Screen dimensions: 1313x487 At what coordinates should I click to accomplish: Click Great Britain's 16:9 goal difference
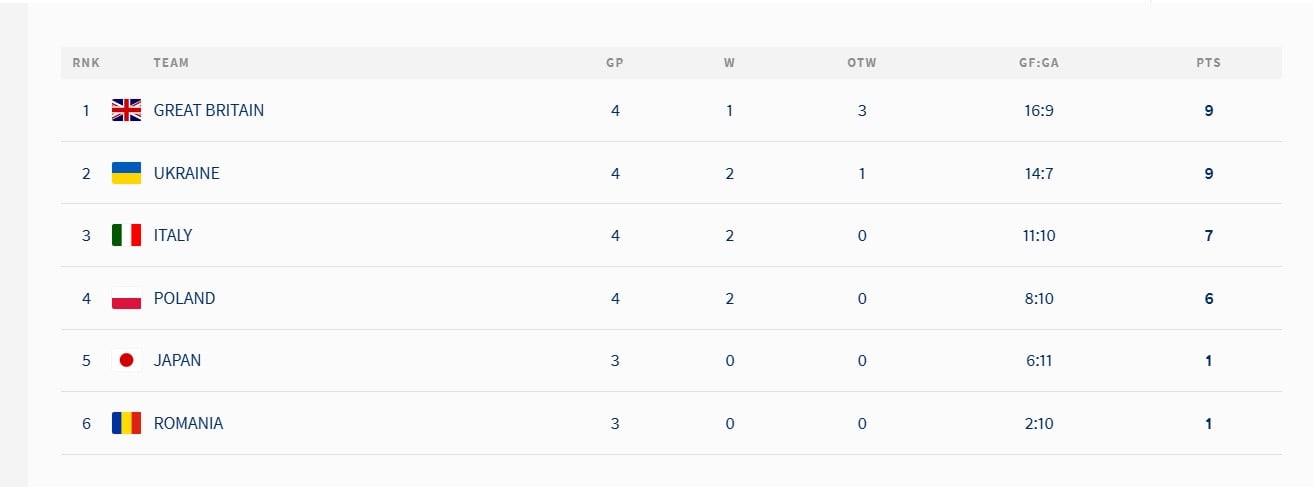click(x=1039, y=111)
